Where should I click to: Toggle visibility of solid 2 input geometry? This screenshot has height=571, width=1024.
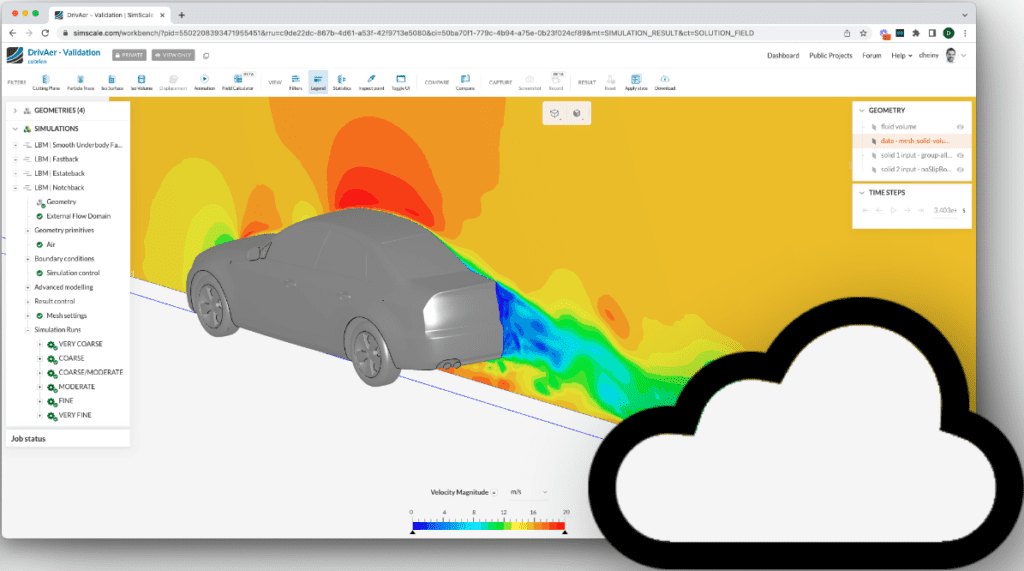(960, 169)
